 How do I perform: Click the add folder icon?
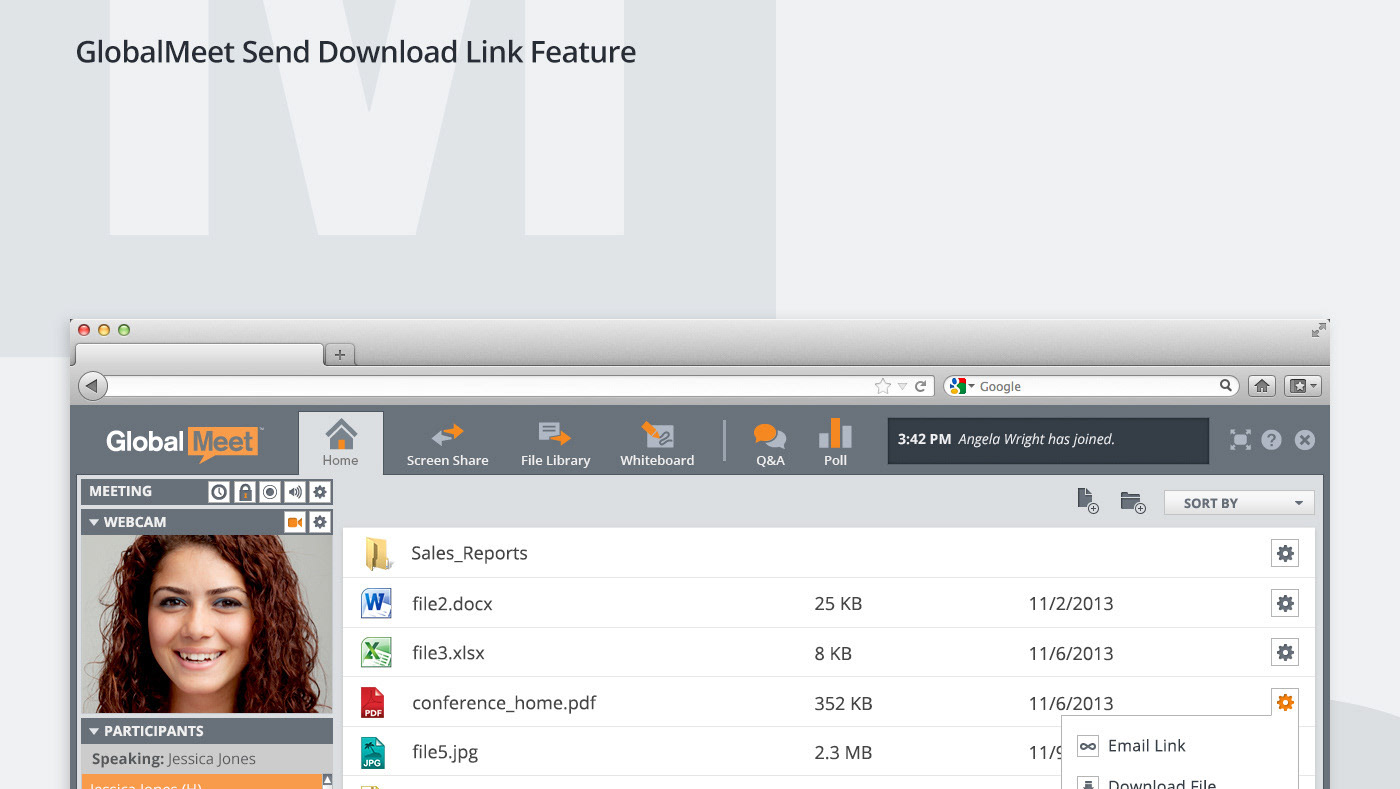pyautogui.click(x=1132, y=502)
